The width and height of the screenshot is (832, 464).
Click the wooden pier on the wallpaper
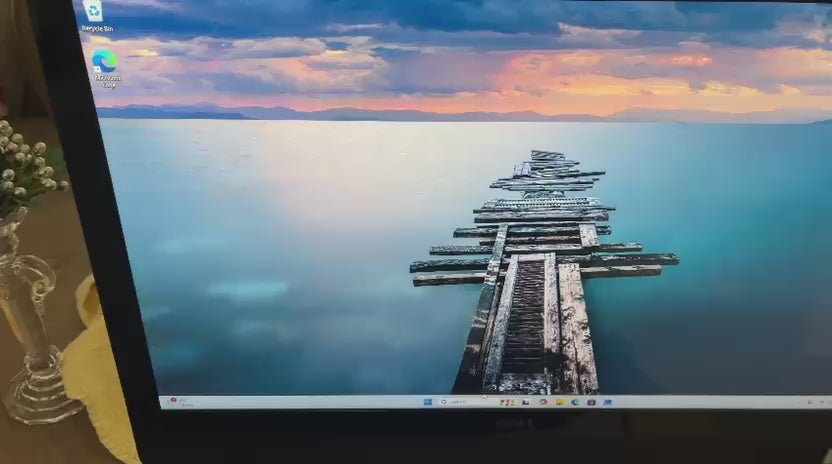click(x=530, y=300)
